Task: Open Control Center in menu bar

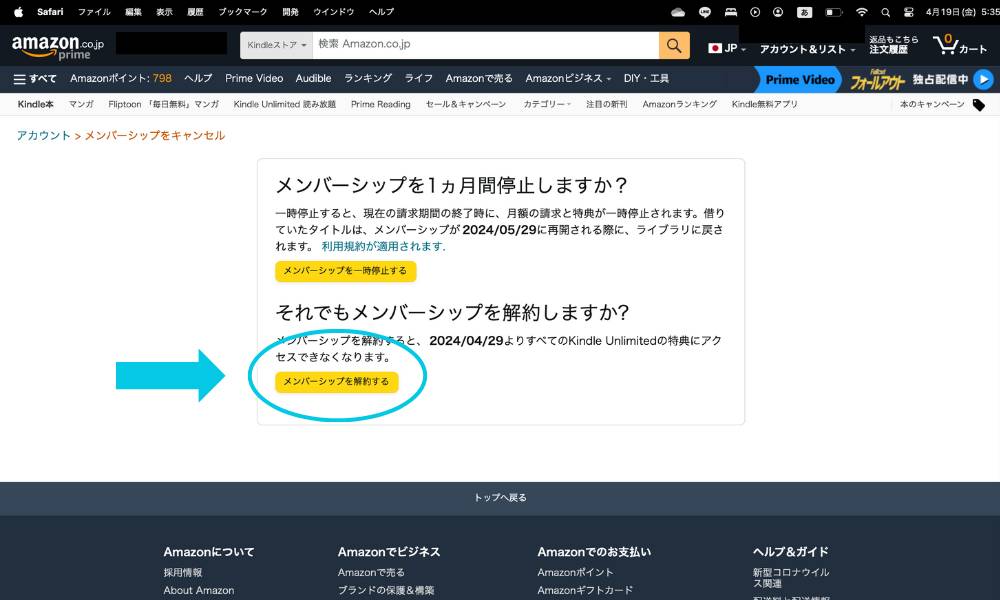Action: coord(909,12)
